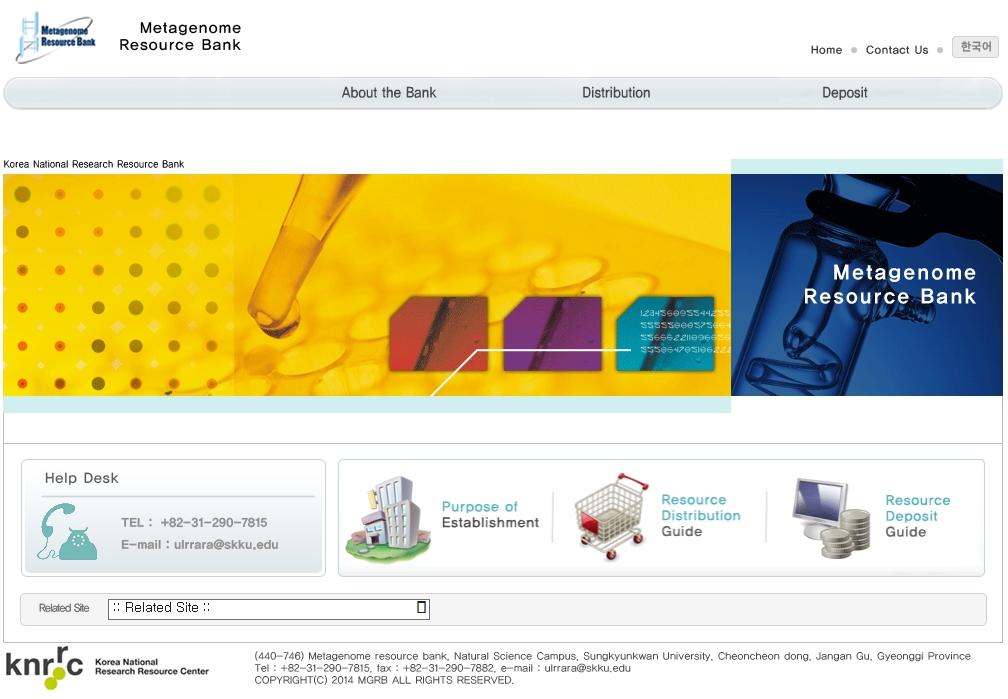Open the Contact Us link
Screen dimensions: 1008x699
click(x=897, y=50)
